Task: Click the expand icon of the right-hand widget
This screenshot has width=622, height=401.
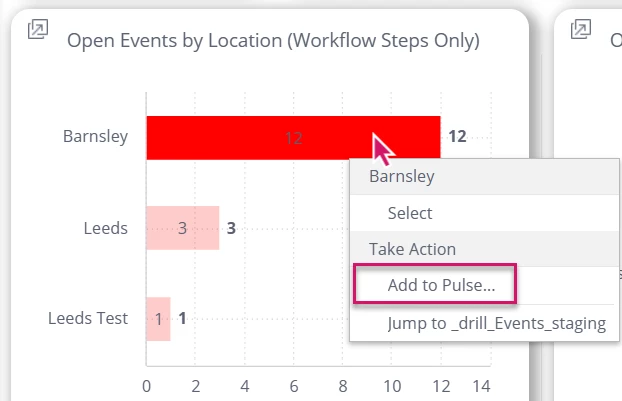Action: click(580, 30)
